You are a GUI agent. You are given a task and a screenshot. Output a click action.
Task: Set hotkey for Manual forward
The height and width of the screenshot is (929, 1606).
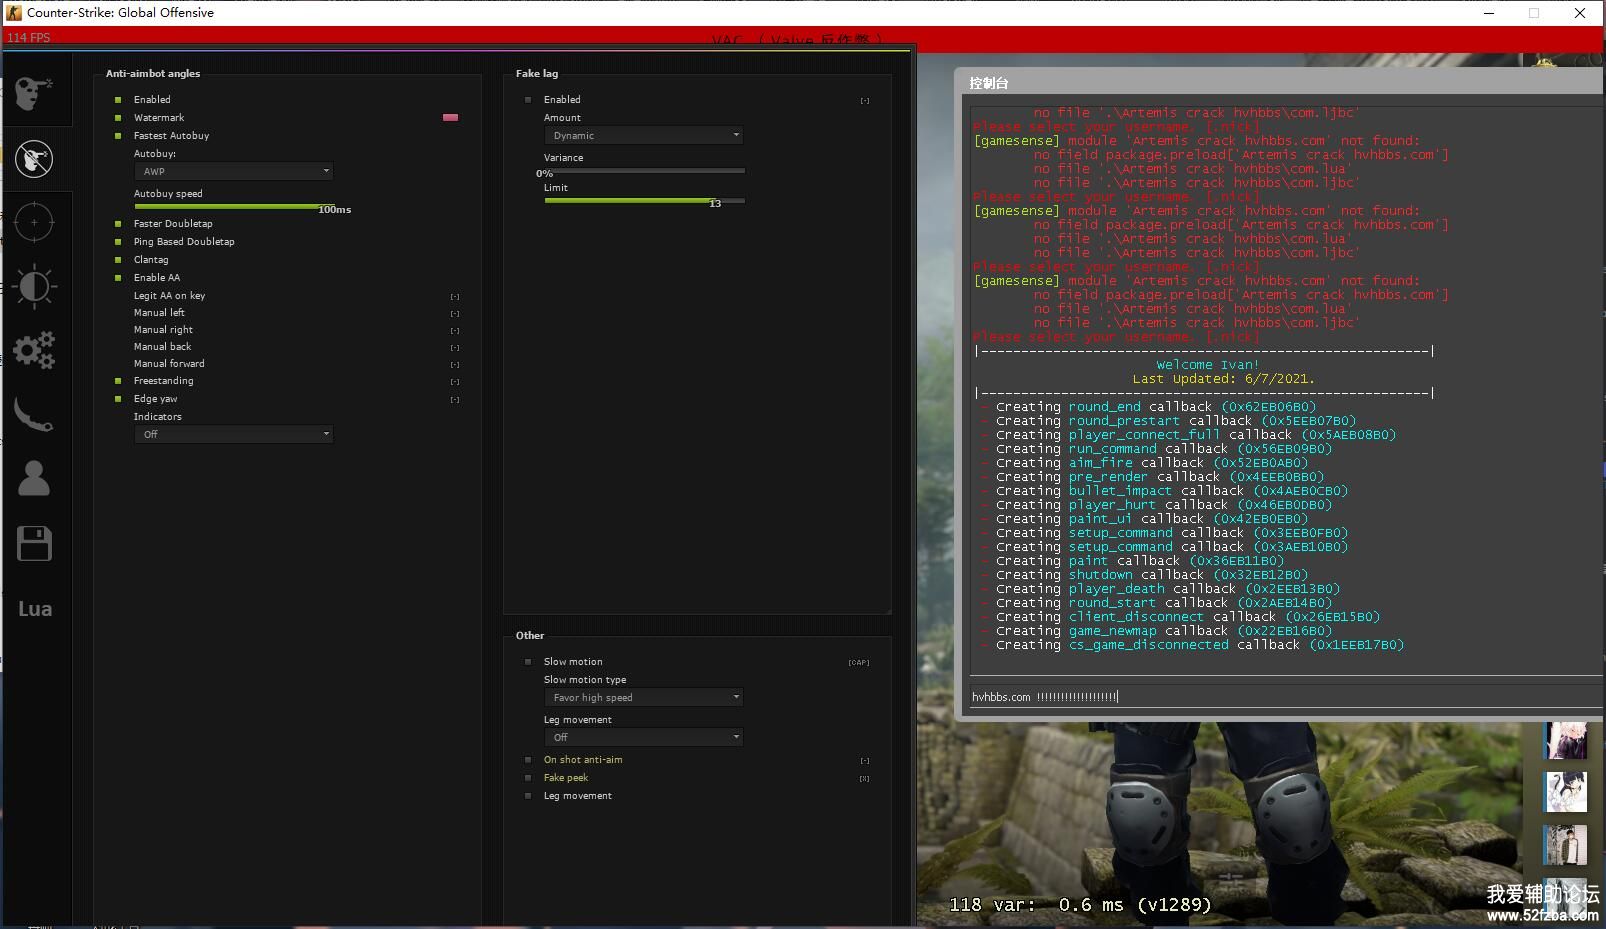(455, 365)
